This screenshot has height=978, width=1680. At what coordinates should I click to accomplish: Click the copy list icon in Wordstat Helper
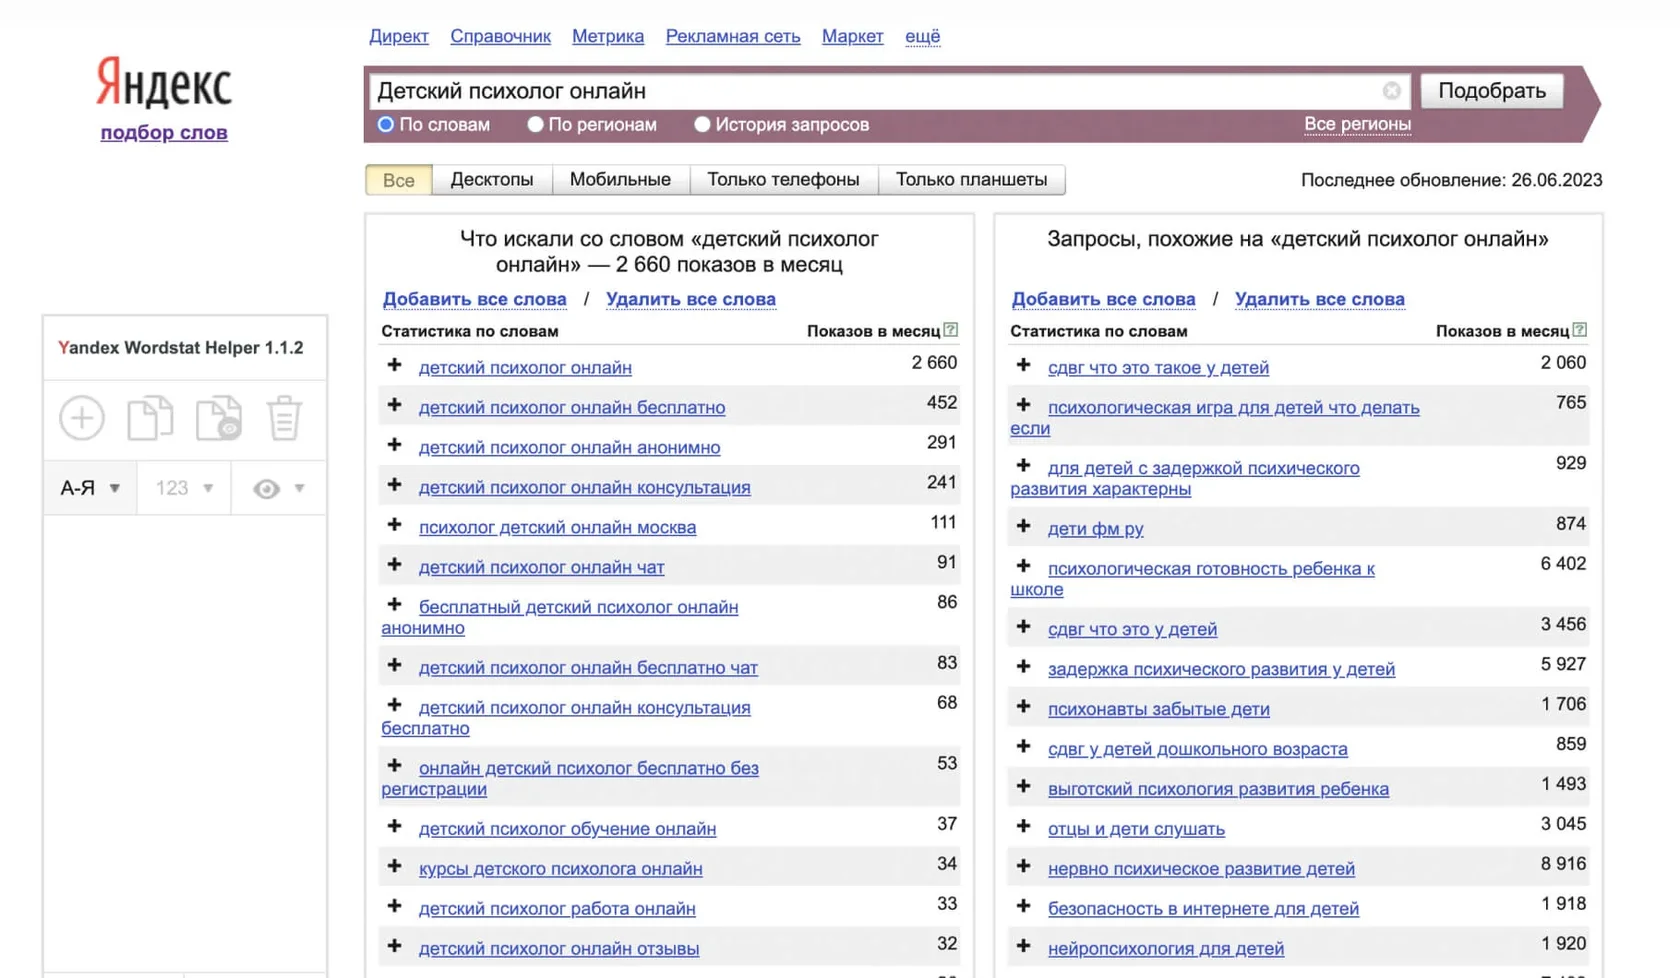150,418
